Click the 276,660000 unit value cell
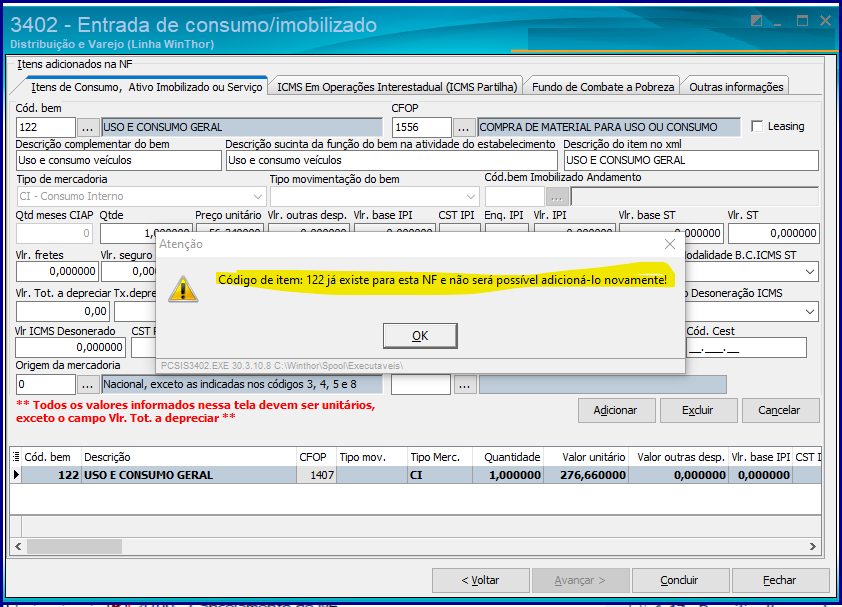 586,475
